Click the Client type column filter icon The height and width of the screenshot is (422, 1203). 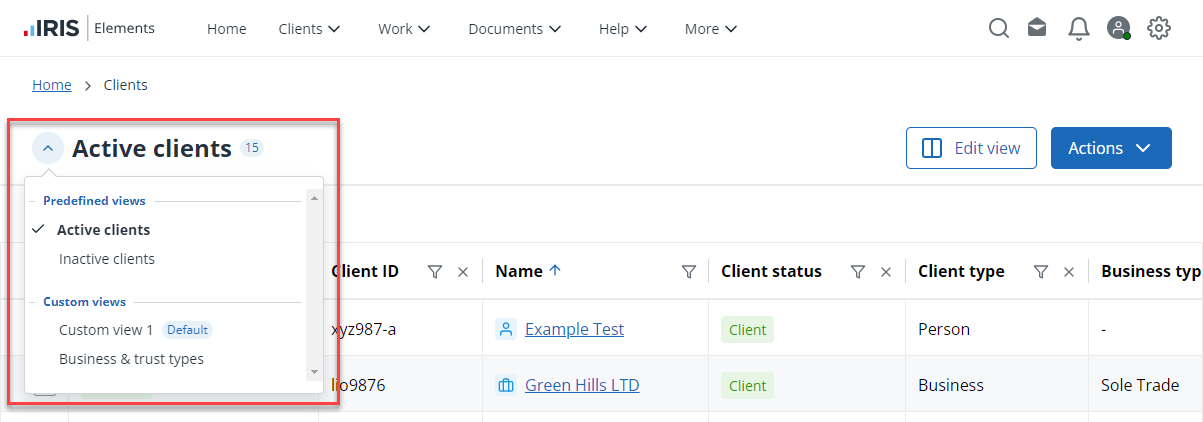click(1041, 272)
